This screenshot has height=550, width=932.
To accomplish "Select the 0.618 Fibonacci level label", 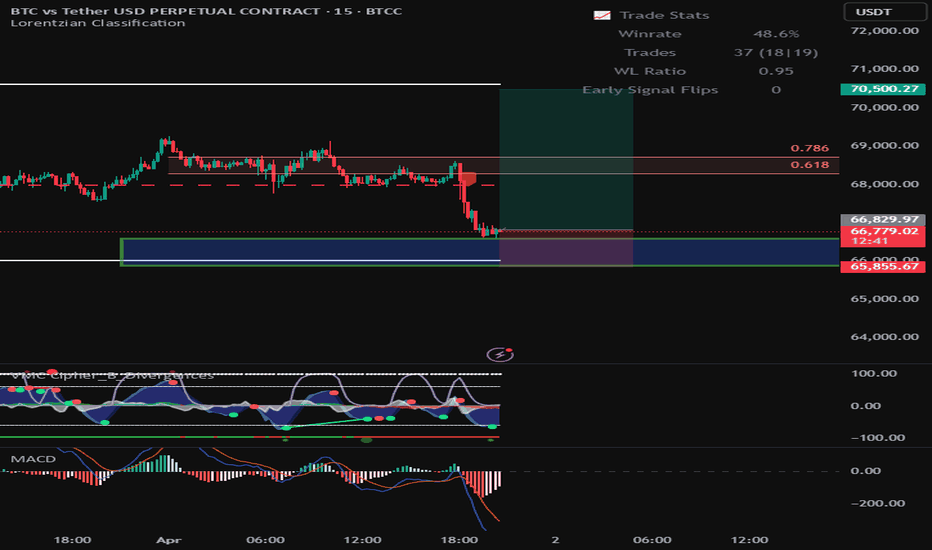I will [x=807, y=165].
